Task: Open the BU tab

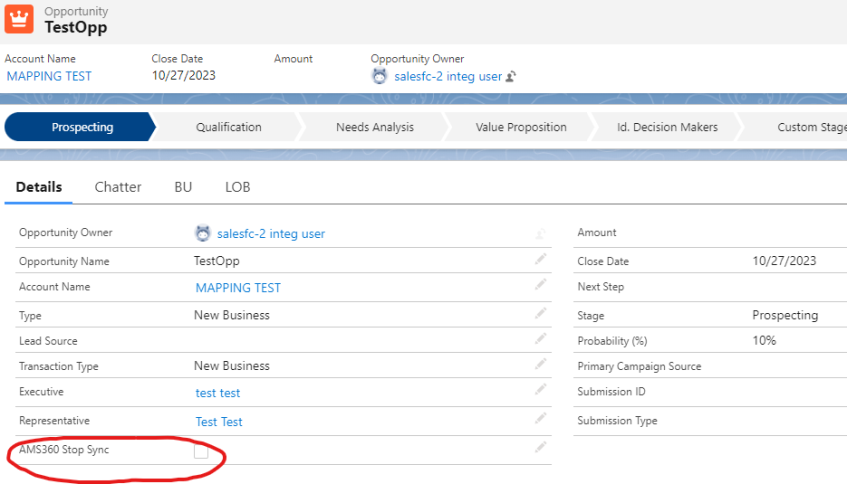Action: point(183,187)
